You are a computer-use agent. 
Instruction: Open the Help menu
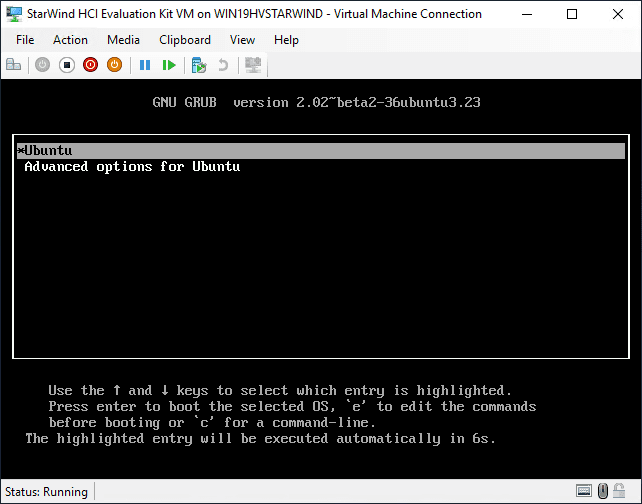click(x=286, y=40)
